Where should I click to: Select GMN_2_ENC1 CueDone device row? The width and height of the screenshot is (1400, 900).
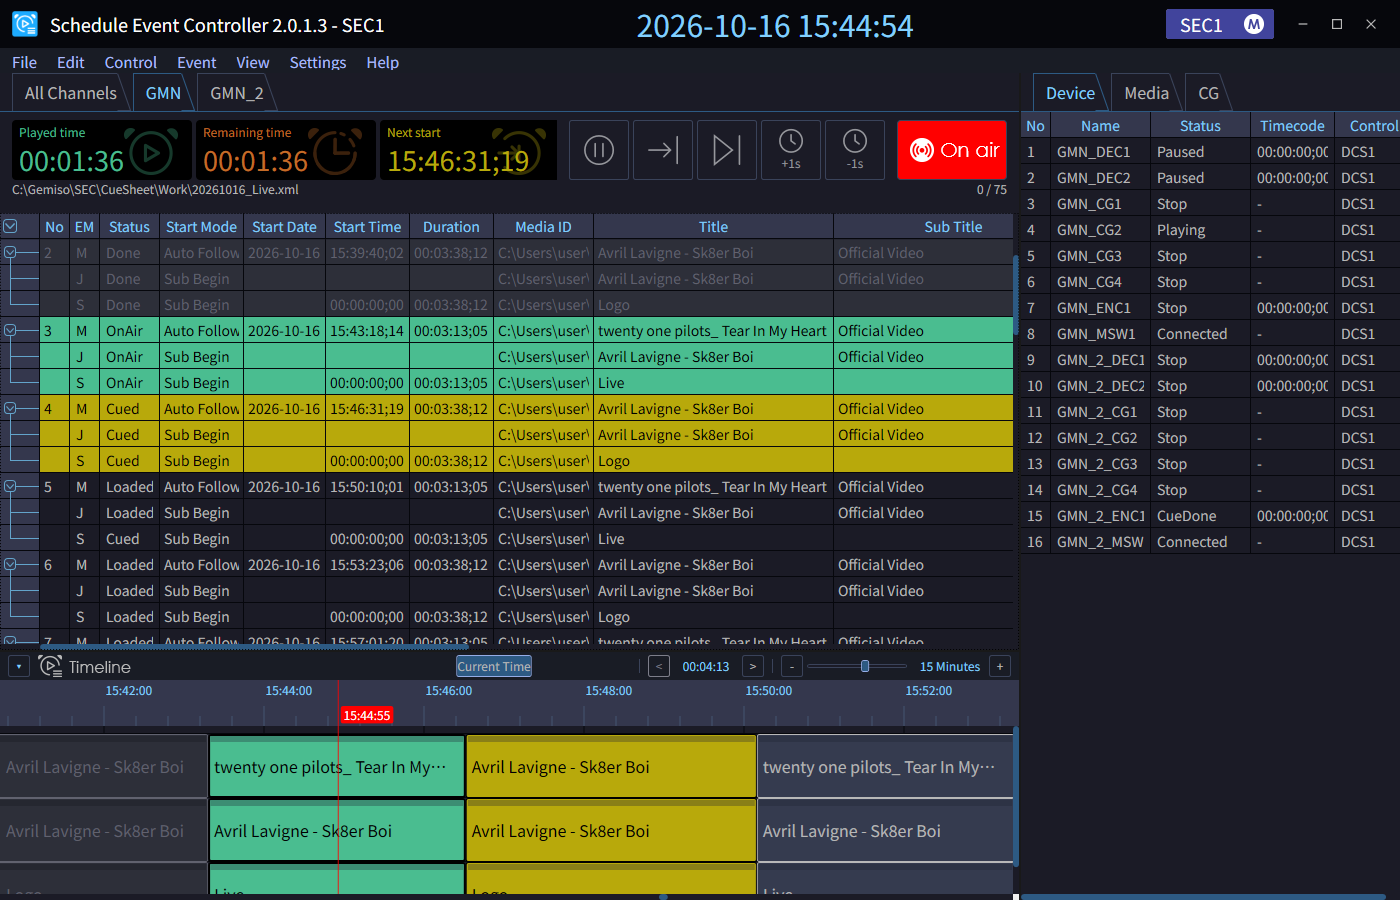pyautogui.click(x=1210, y=516)
